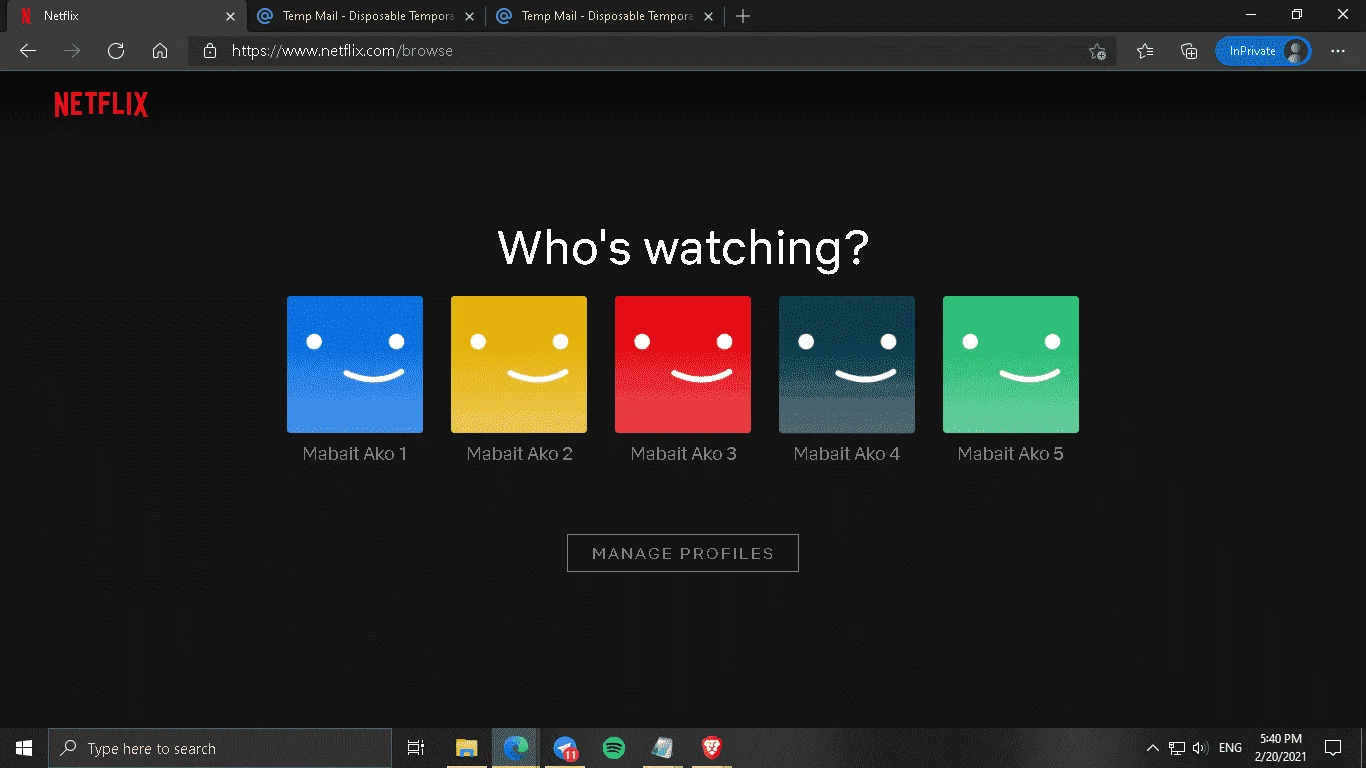Click the Type here to search box
1366x768 pixels.
point(220,748)
